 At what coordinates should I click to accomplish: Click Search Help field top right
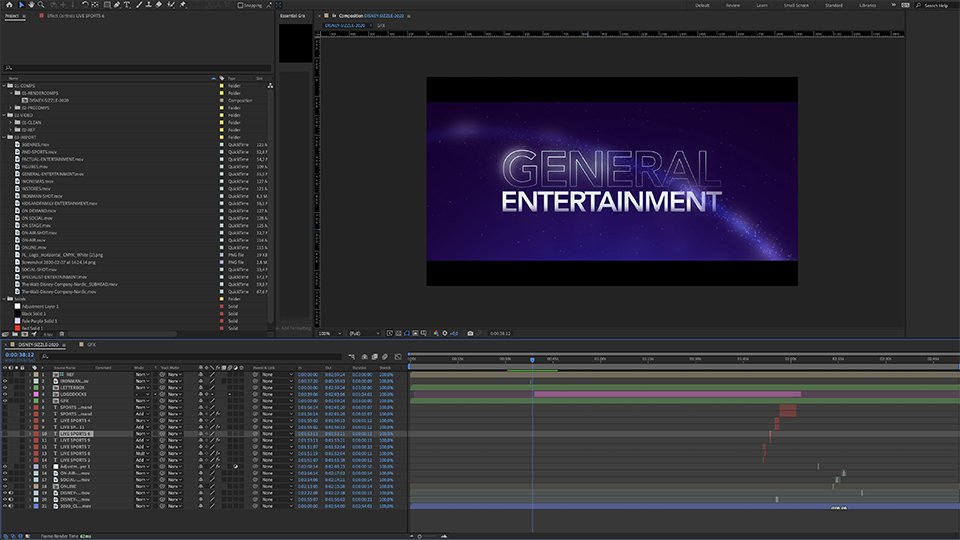pos(936,5)
